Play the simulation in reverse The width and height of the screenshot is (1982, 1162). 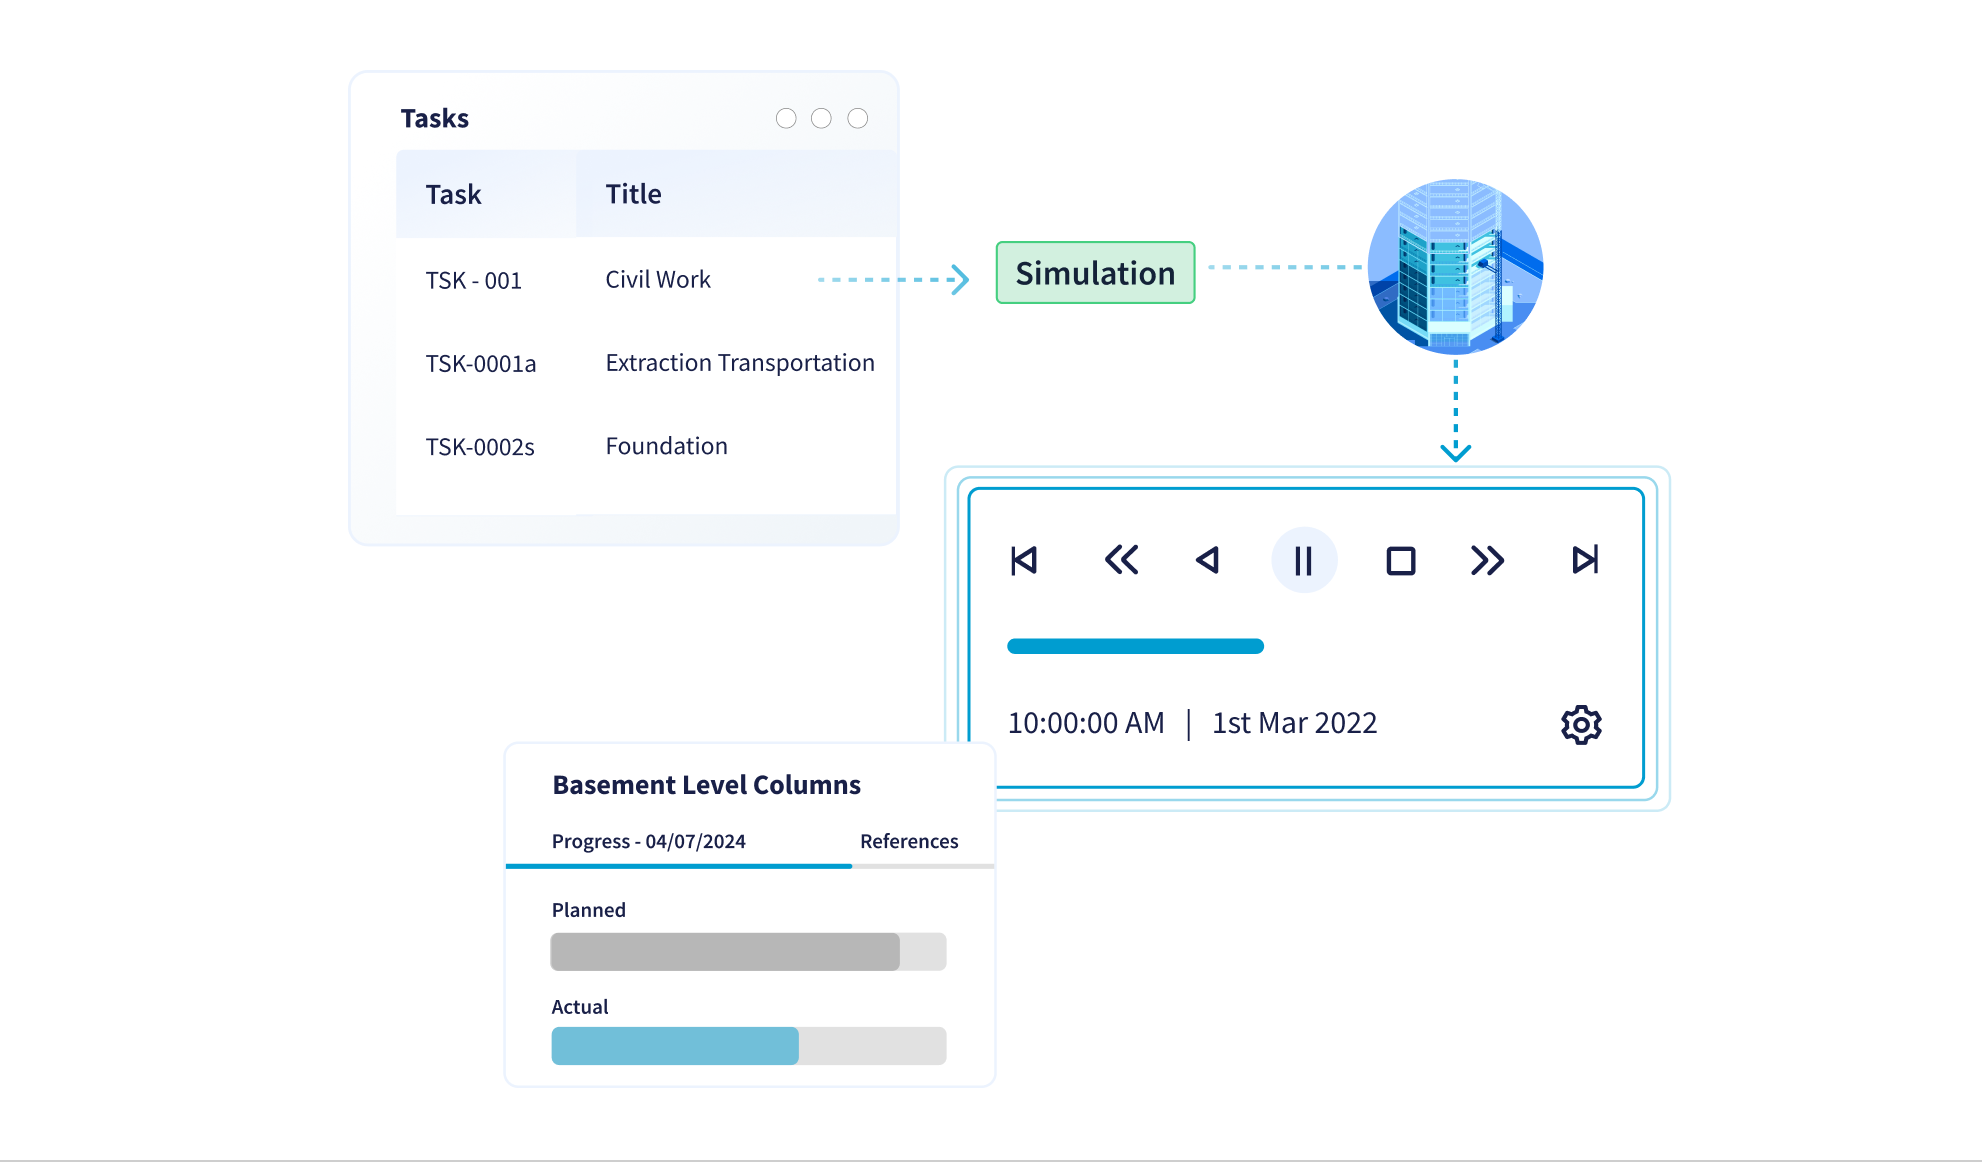[1208, 560]
